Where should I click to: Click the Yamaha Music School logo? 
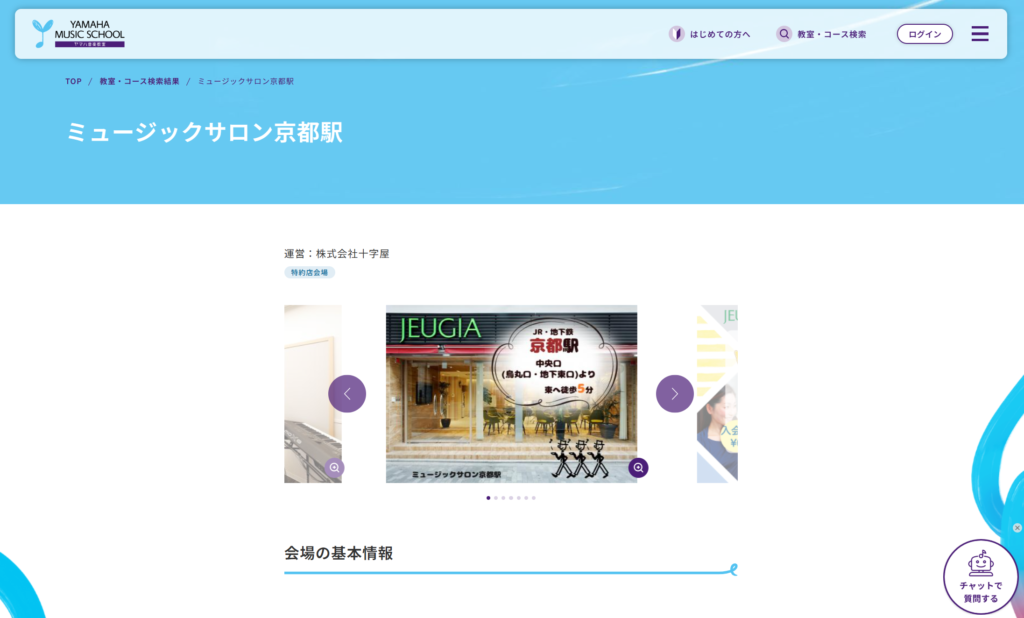78,33
